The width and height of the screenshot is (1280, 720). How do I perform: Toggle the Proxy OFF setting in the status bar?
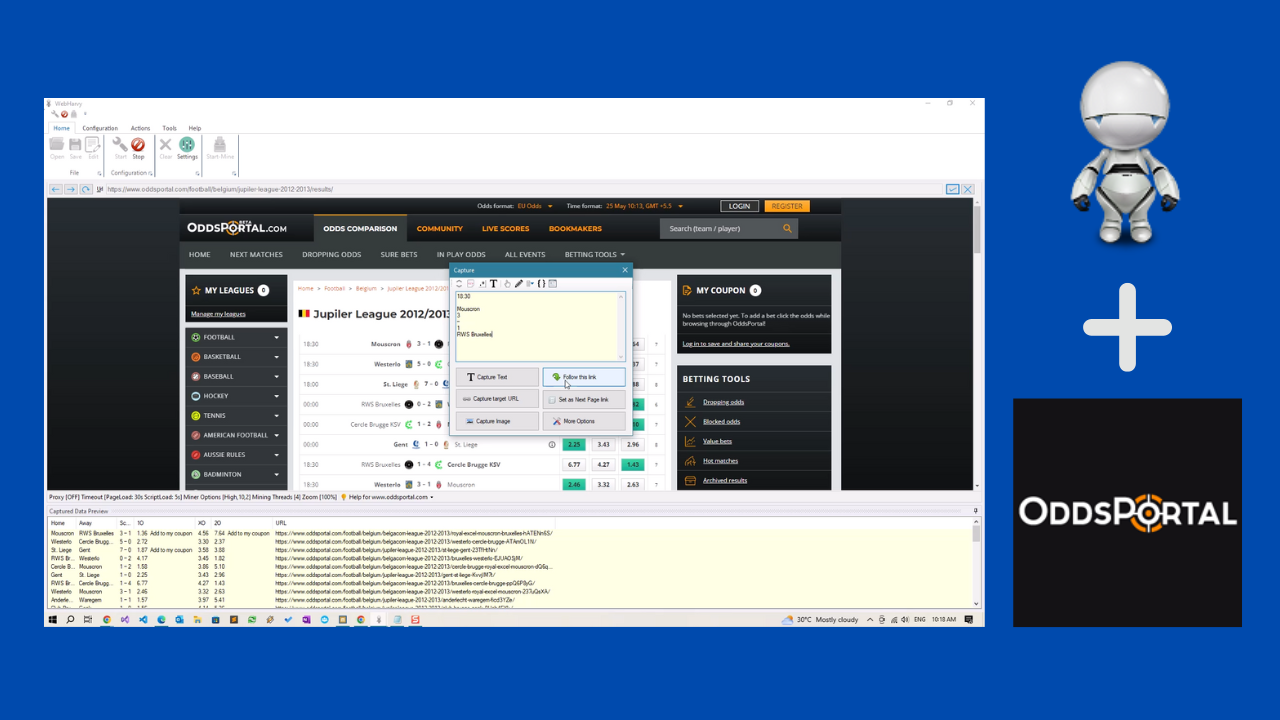pyautogui.click(x=62, y=496)
